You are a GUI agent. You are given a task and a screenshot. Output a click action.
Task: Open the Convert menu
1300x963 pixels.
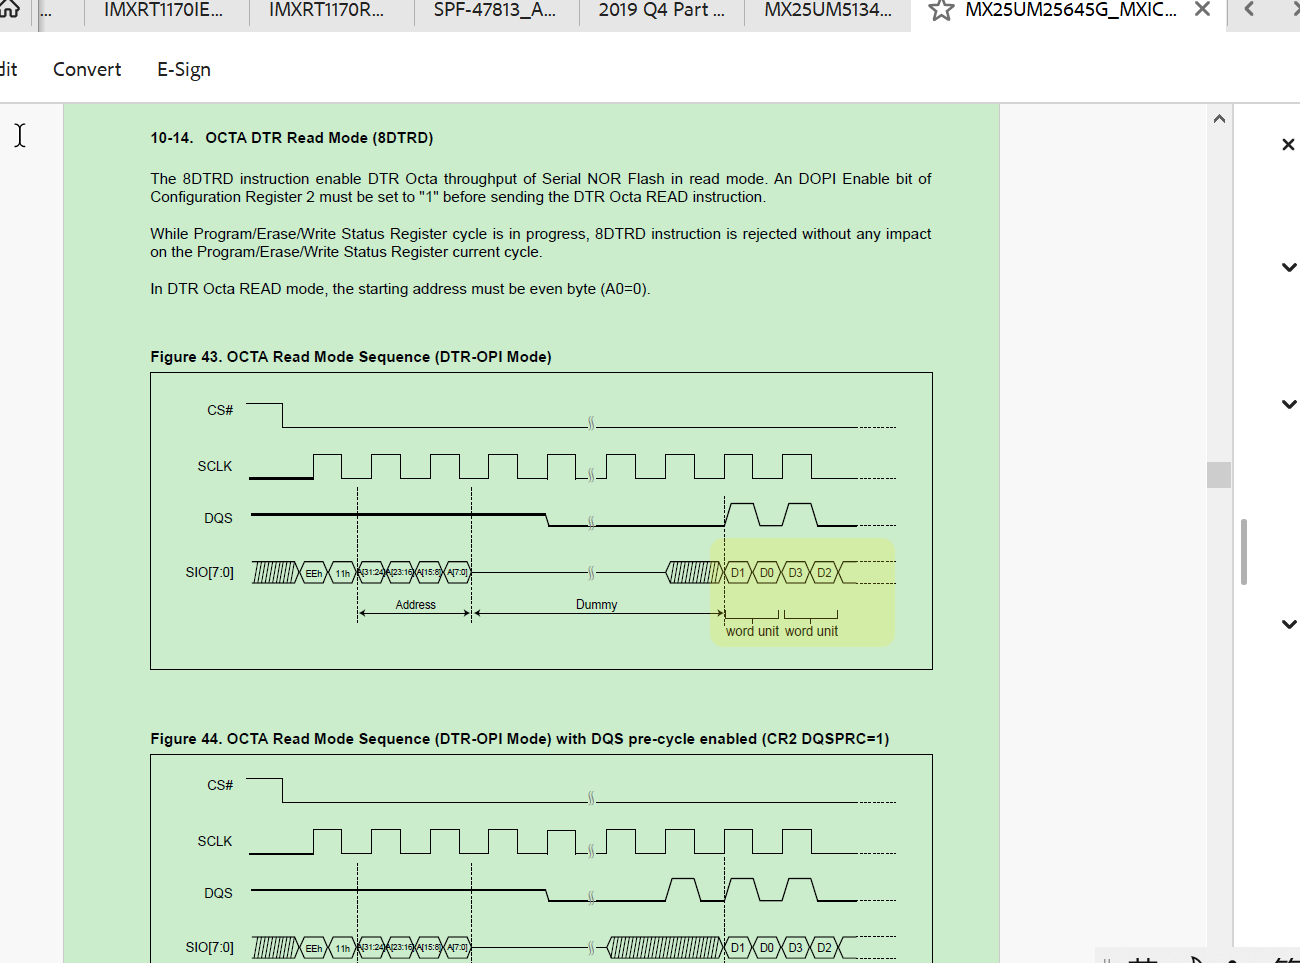tap(87, 69)
